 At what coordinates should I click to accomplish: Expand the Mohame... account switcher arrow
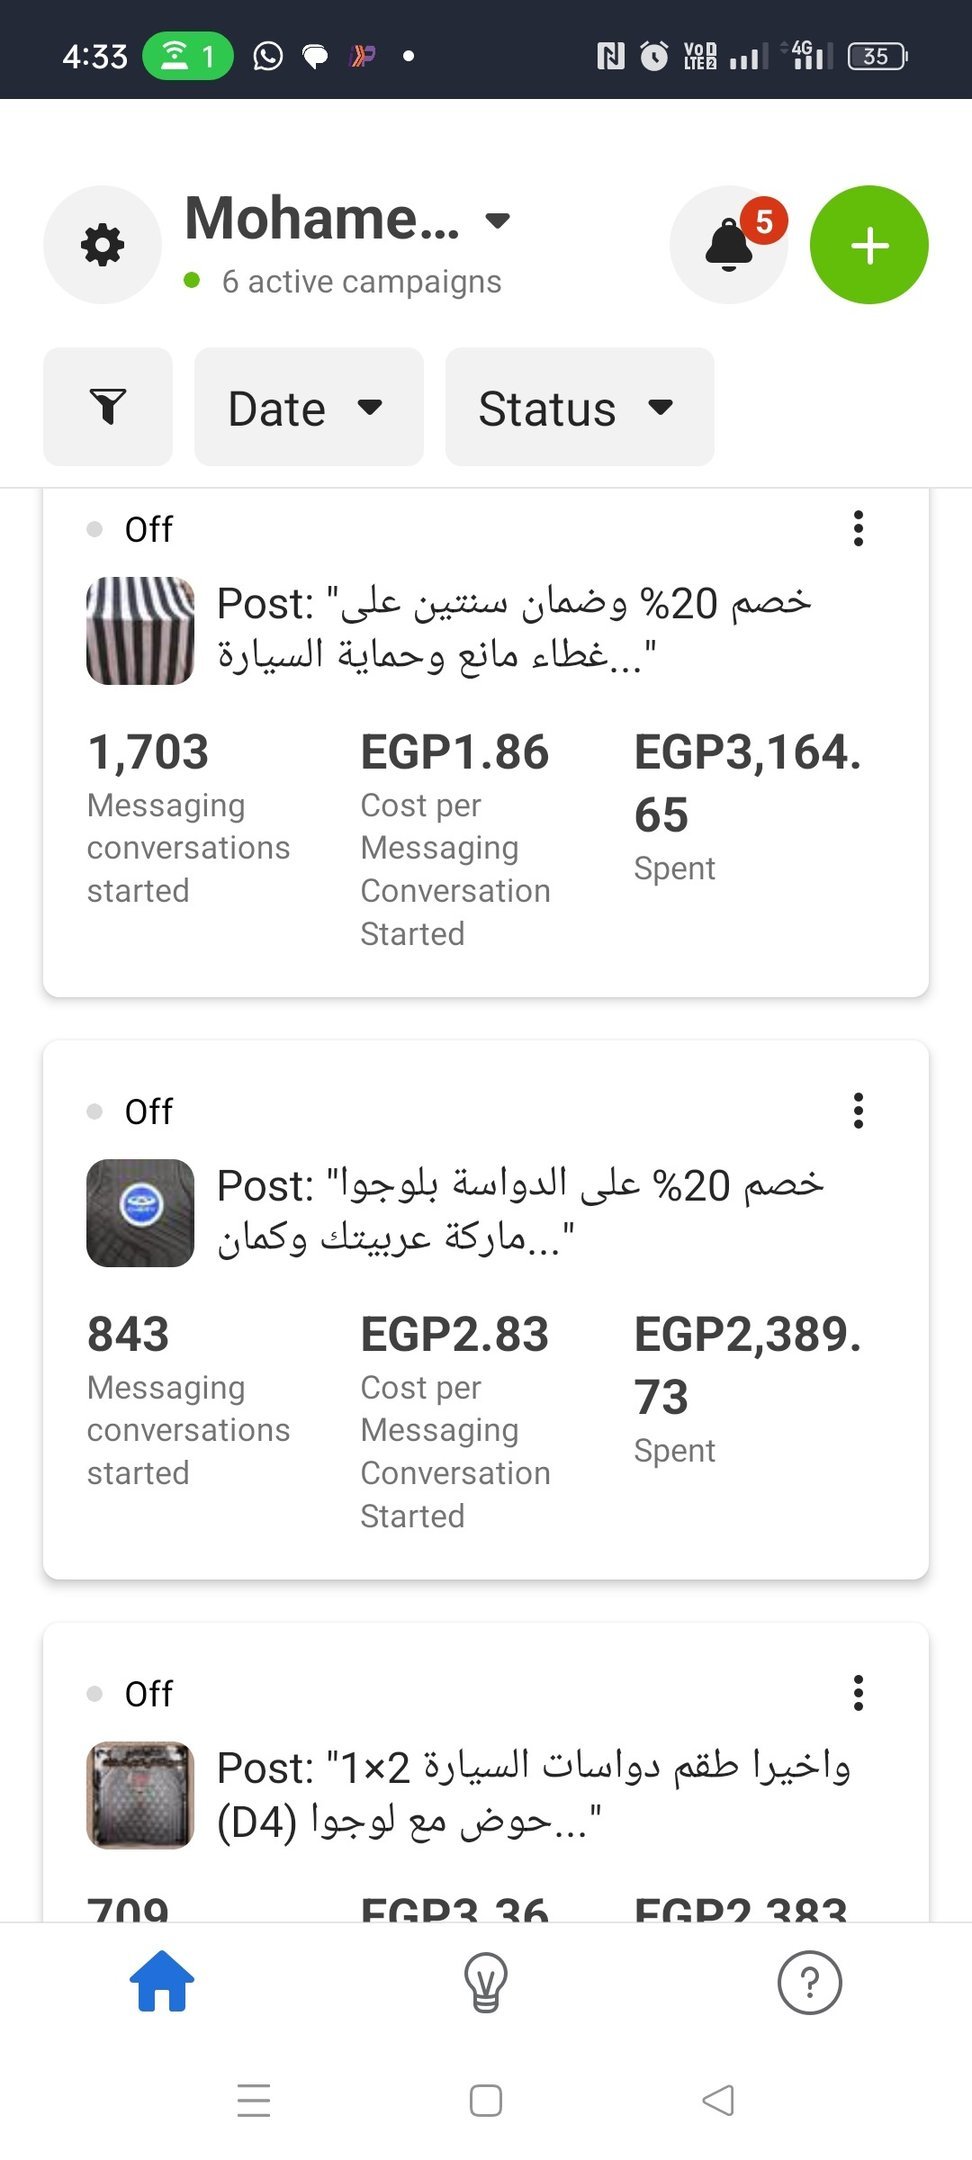[498, 220]
